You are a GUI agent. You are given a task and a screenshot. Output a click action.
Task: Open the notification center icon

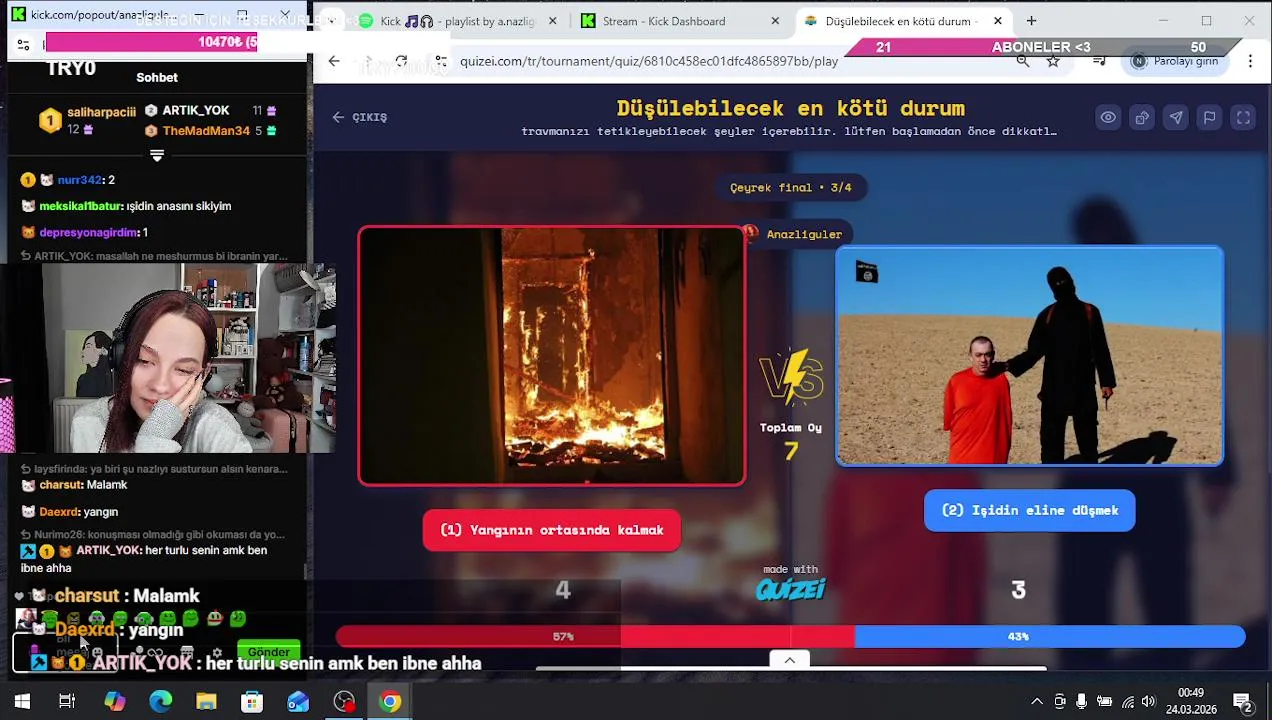coord(1243,702)
